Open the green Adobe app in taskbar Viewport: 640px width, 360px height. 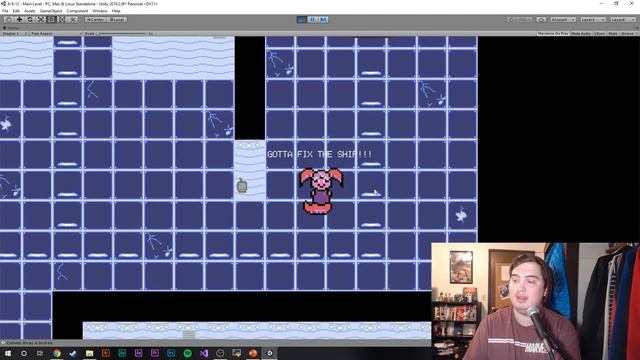122,353
